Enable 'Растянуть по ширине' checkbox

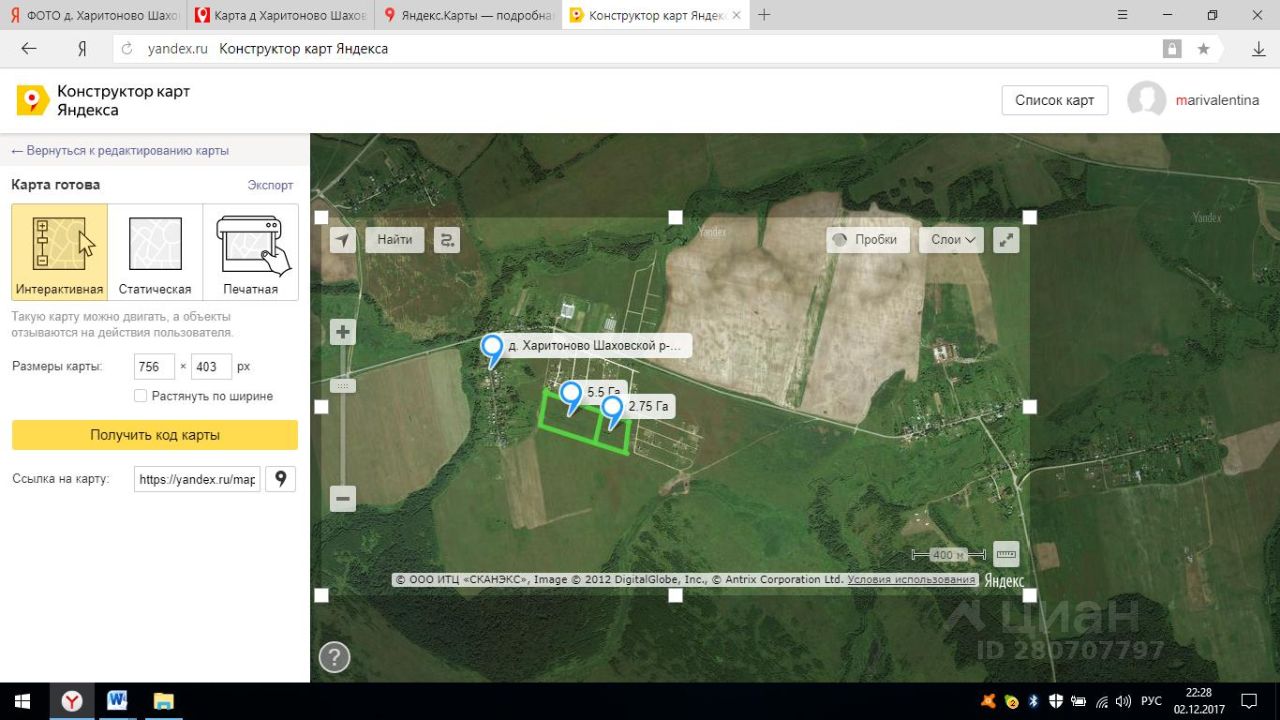click(141, 396)
